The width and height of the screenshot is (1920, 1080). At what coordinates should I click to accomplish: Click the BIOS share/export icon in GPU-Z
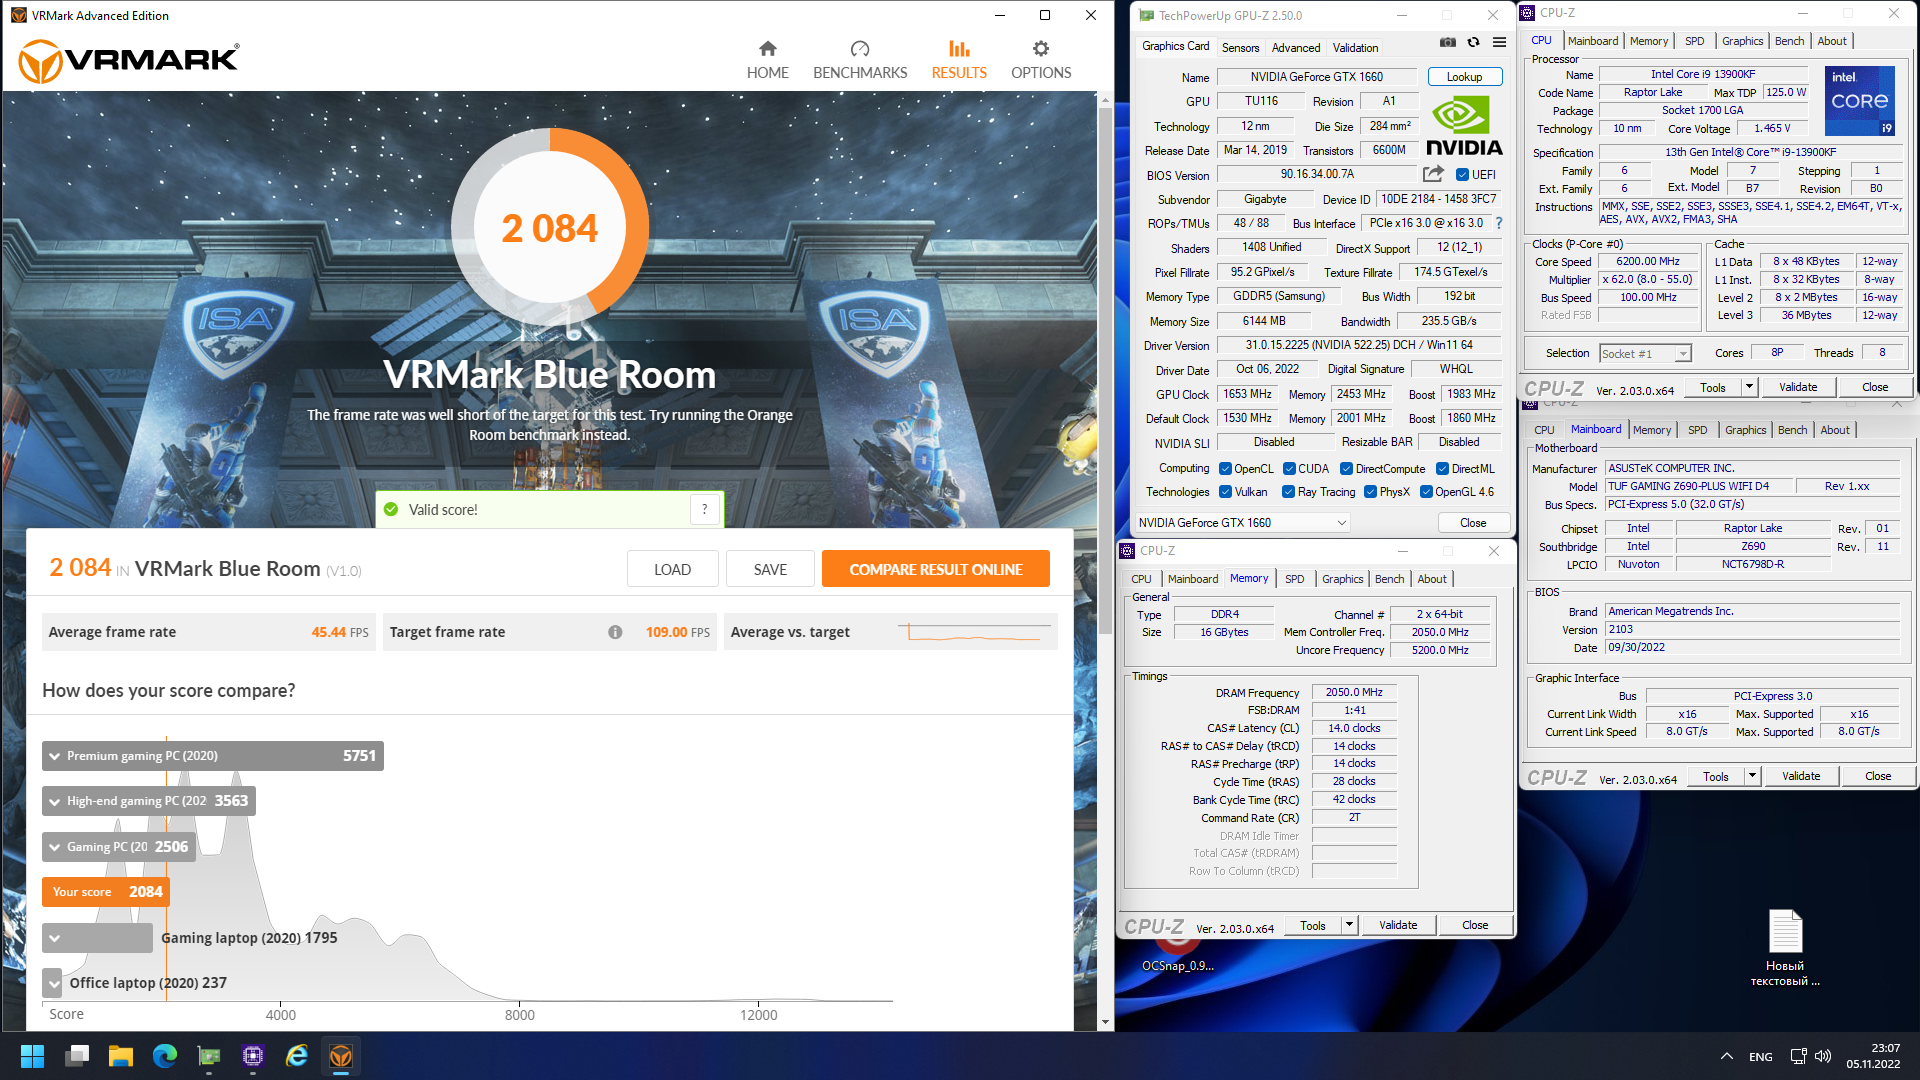click(x=1433, y=174)
